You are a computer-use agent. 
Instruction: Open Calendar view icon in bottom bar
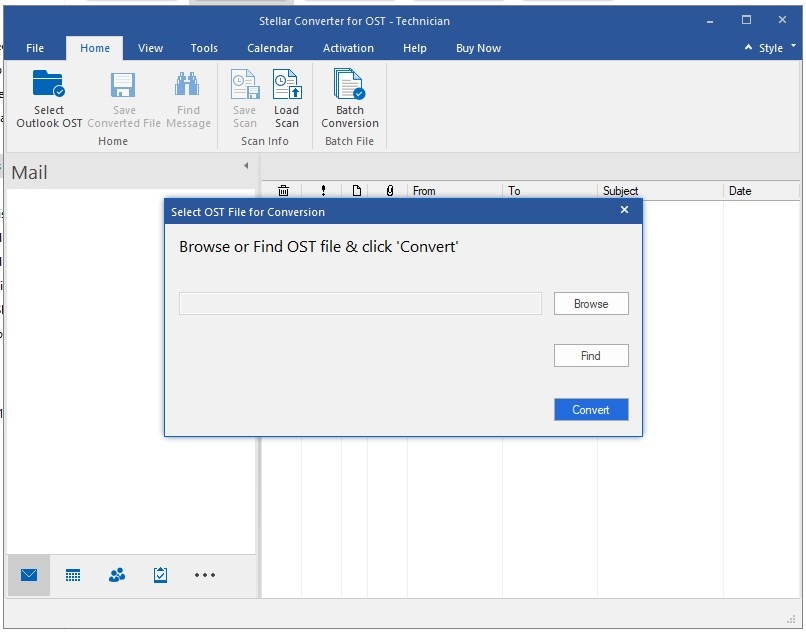pyautogui.click(x=73, y=575)
